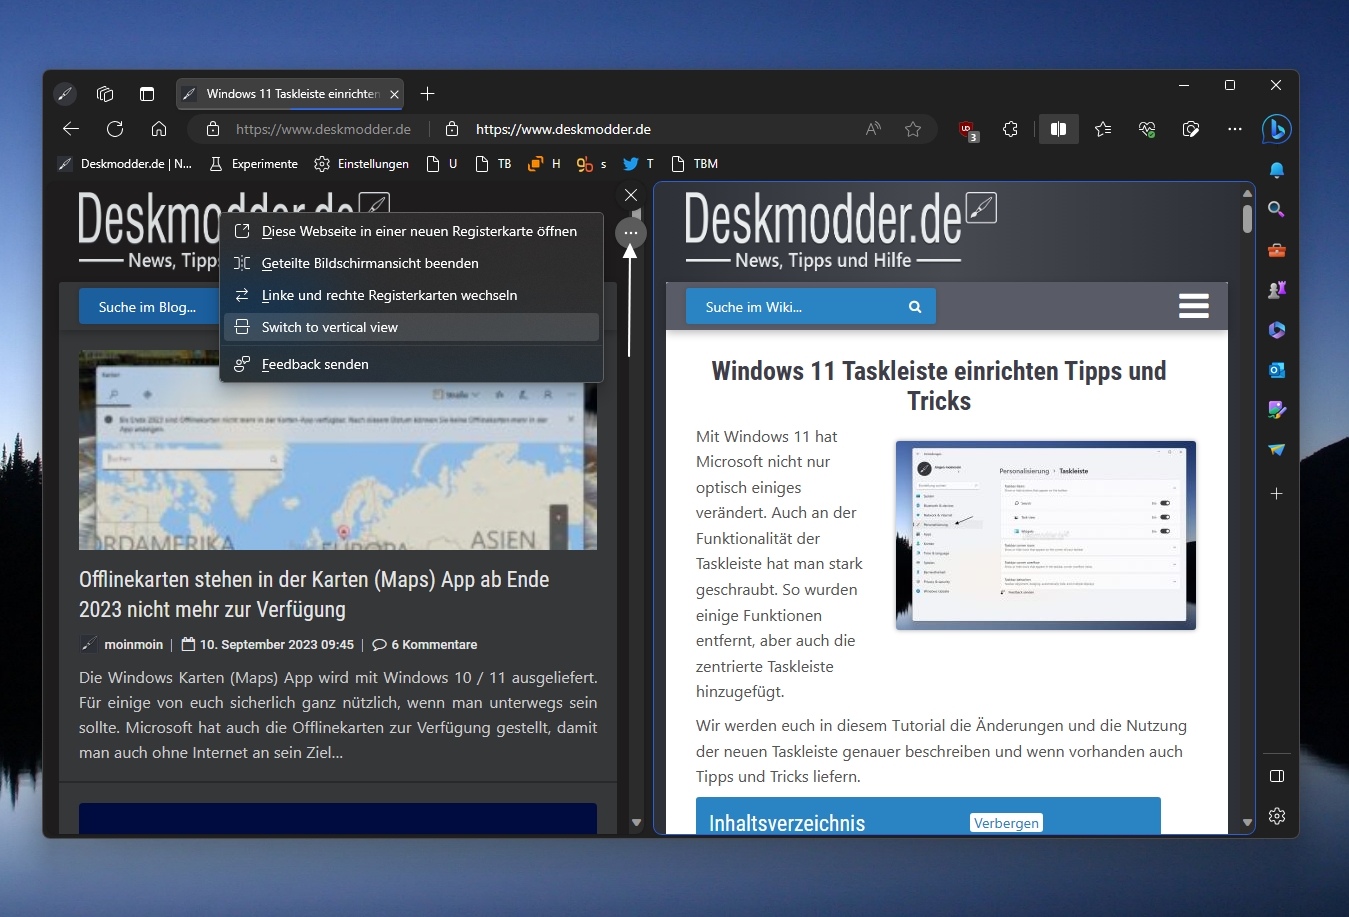Open the uBlock Origin extension
This screenshot has width=1349, height=917.
tap(967, 130)
